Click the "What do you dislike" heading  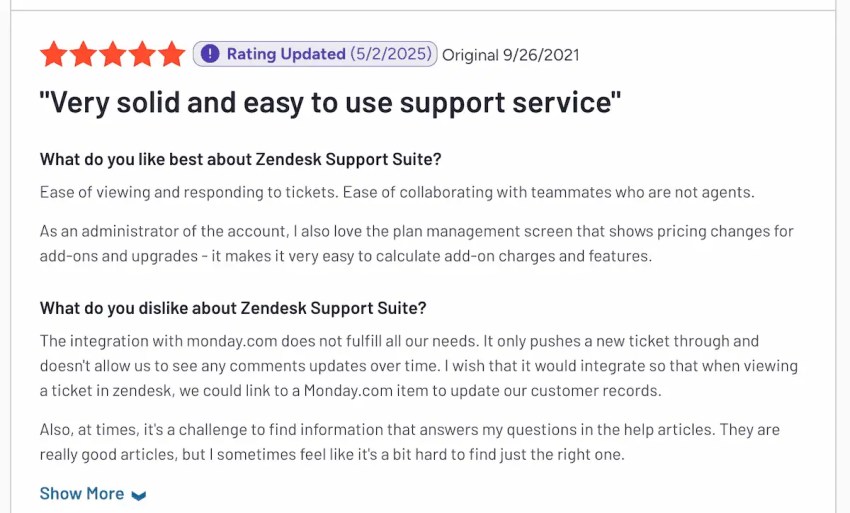(233, 308)
